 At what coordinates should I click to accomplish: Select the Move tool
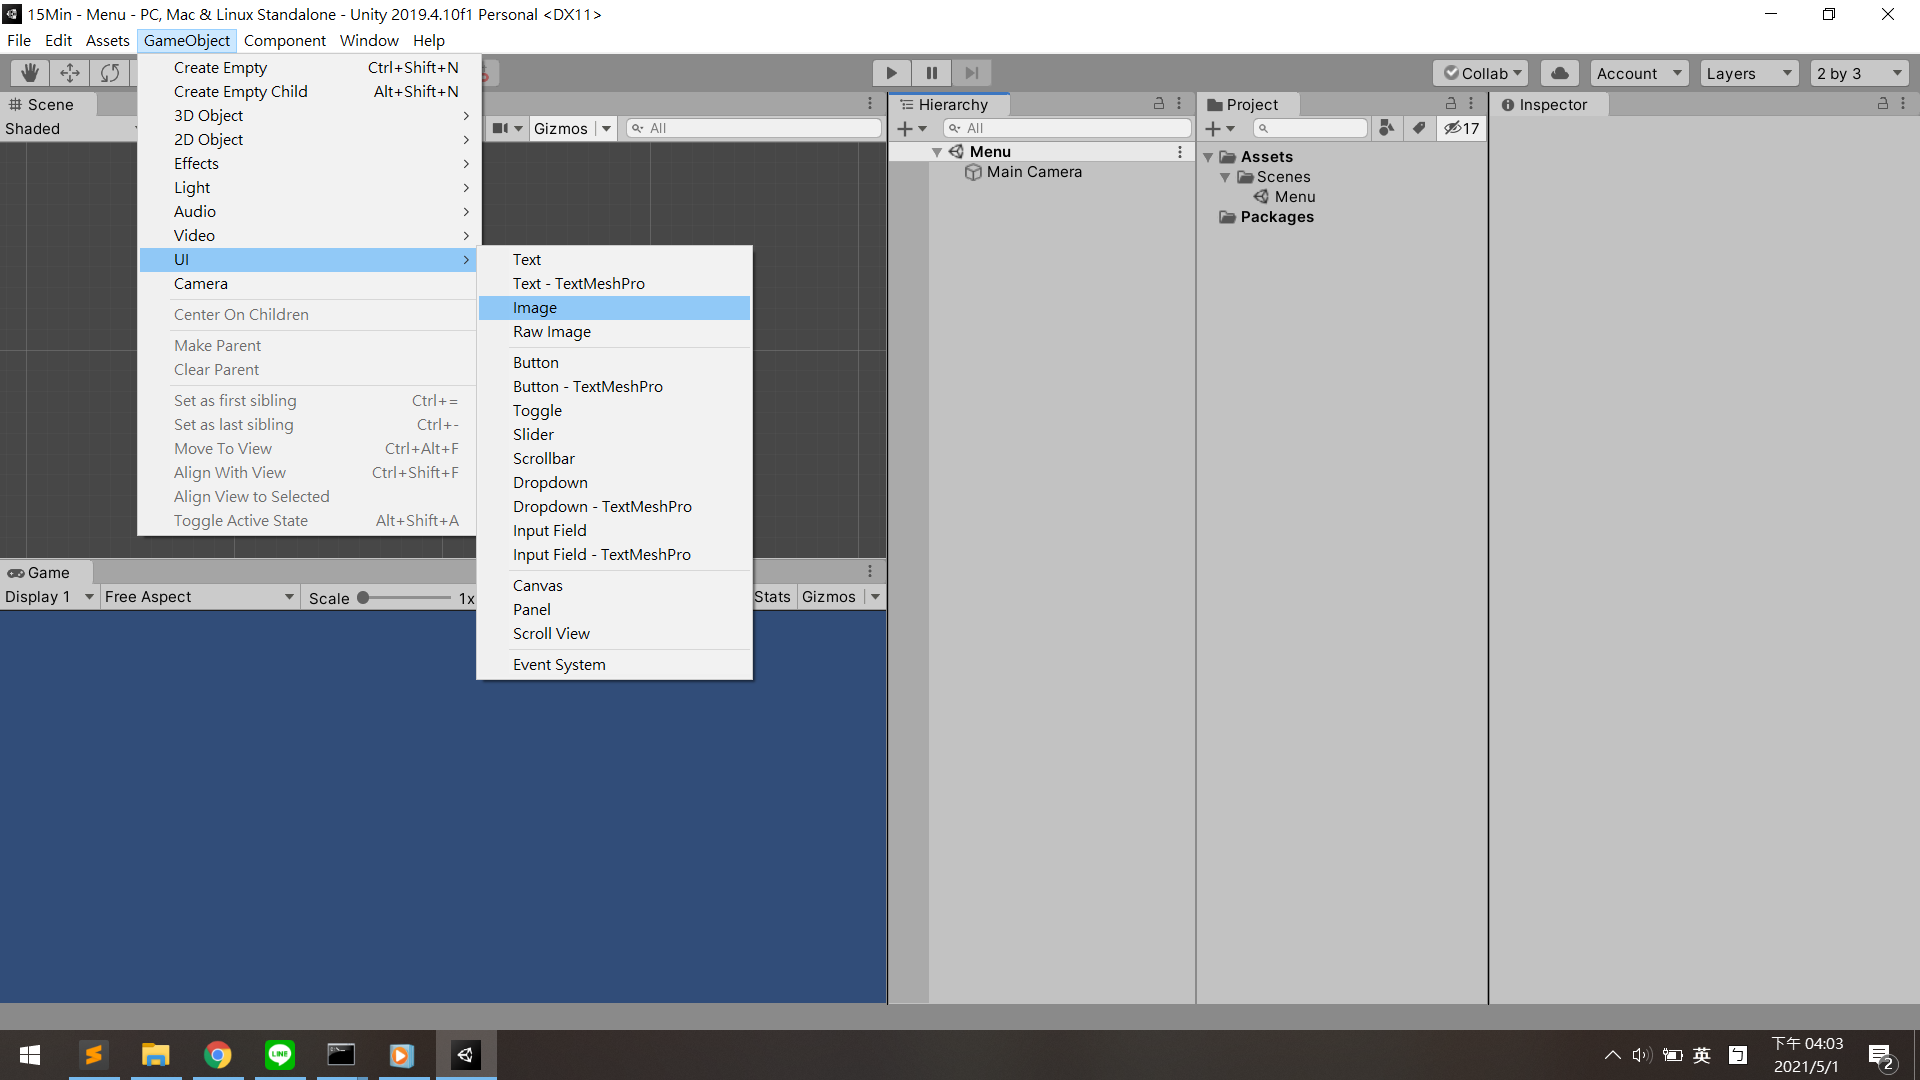coord(70,73)
